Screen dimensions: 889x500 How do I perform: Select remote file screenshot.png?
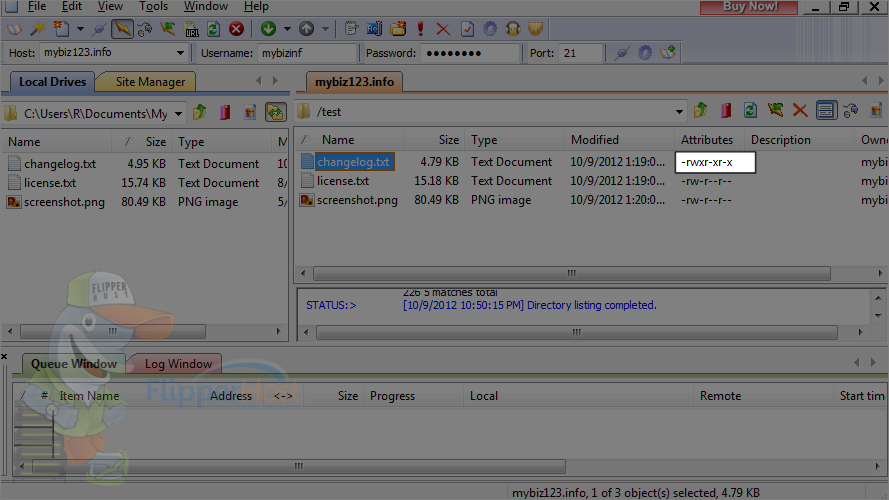(357, 200)
